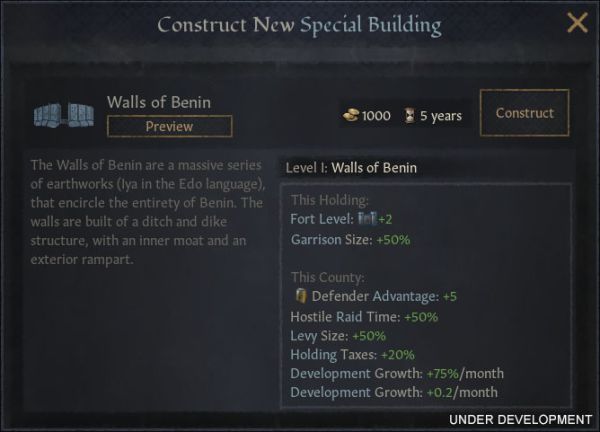Click the Development Growth +0.2/month line

[x=394, y=393]
